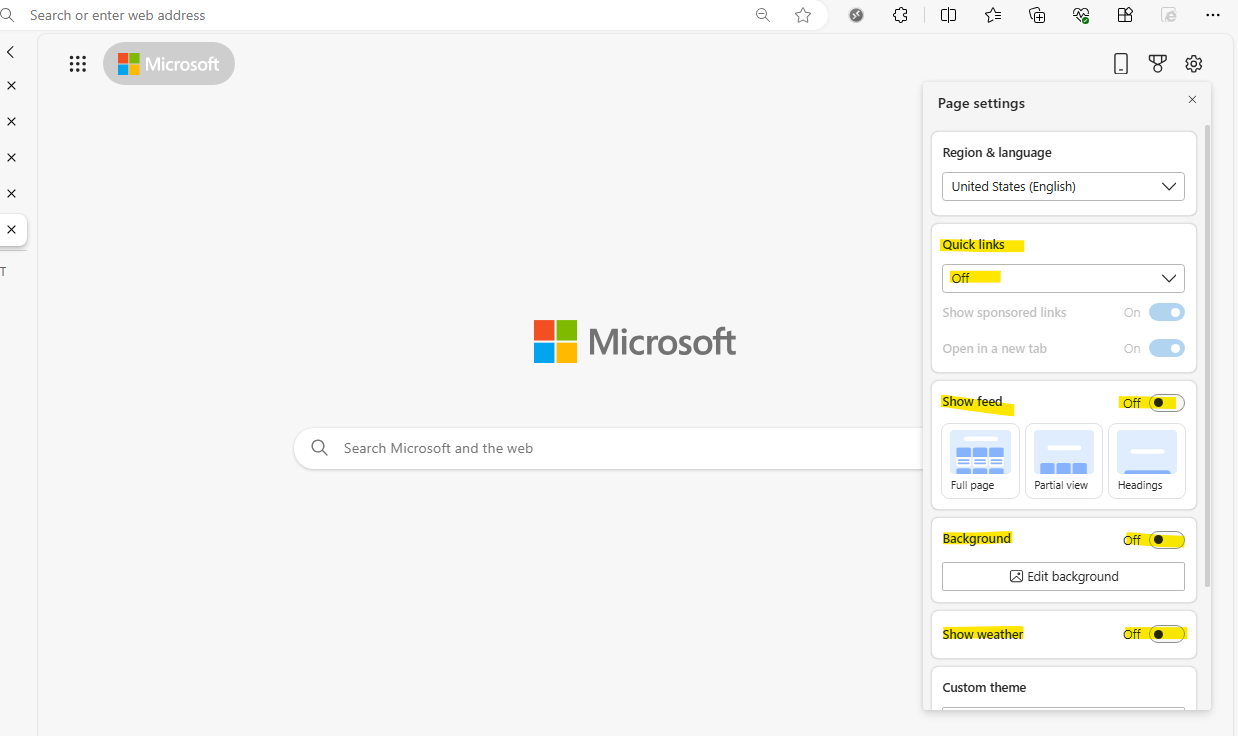Open Browser essentials heart icon

coord(1081,15)
